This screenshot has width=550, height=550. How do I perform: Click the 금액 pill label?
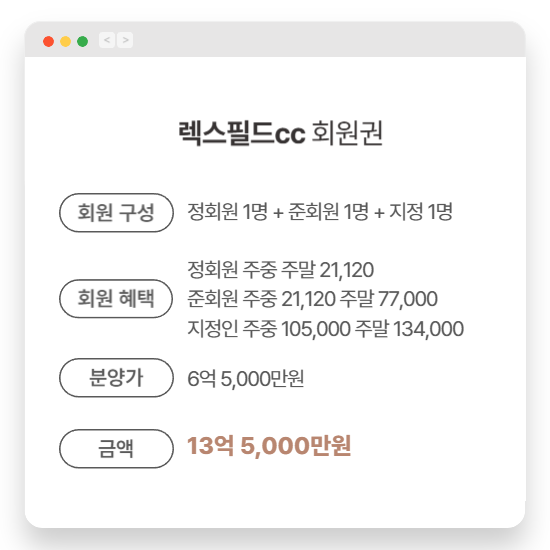pos(116,449)
